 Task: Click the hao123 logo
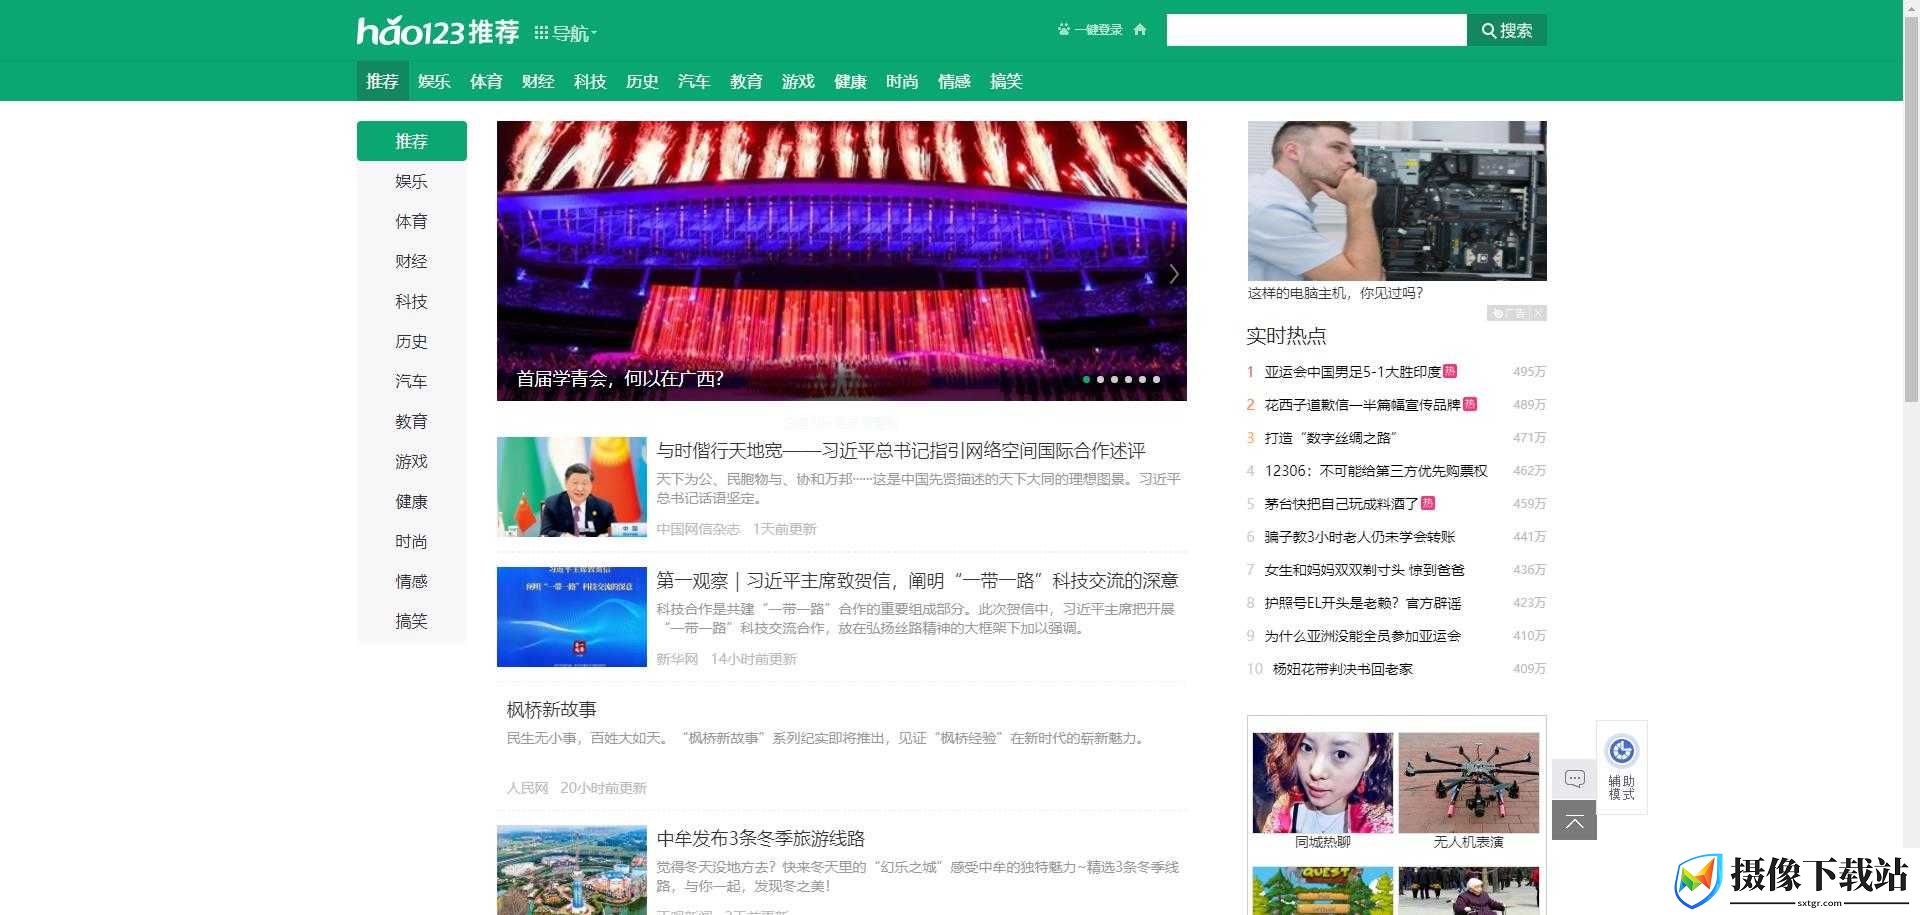tap(438, 31)
